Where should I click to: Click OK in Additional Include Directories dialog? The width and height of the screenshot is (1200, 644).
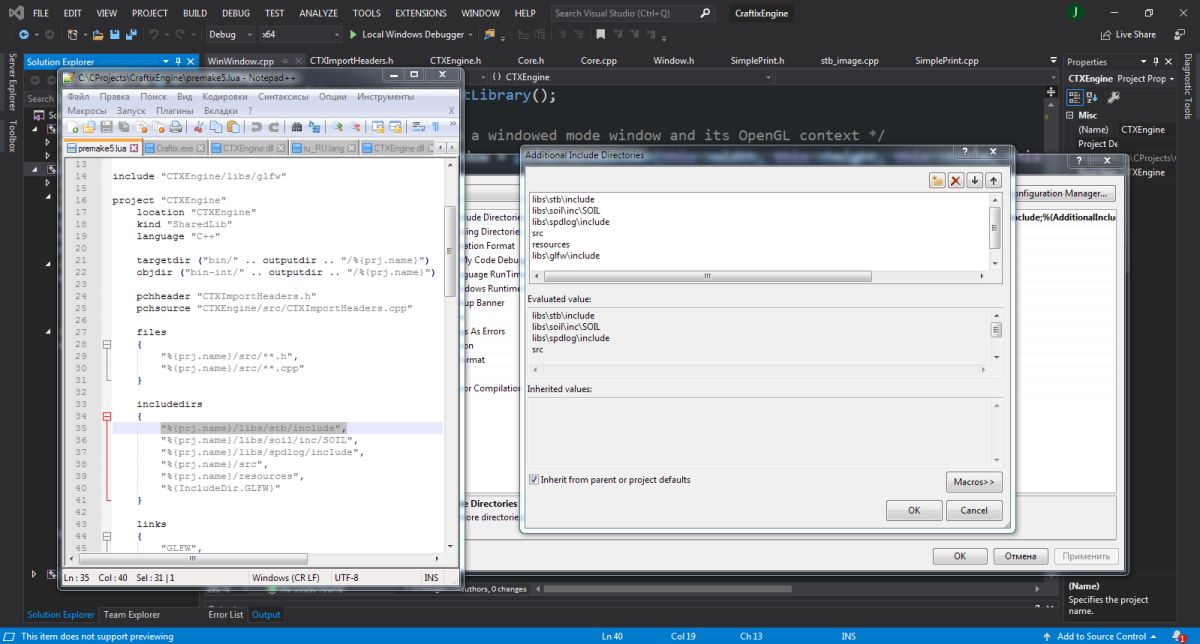914,510
